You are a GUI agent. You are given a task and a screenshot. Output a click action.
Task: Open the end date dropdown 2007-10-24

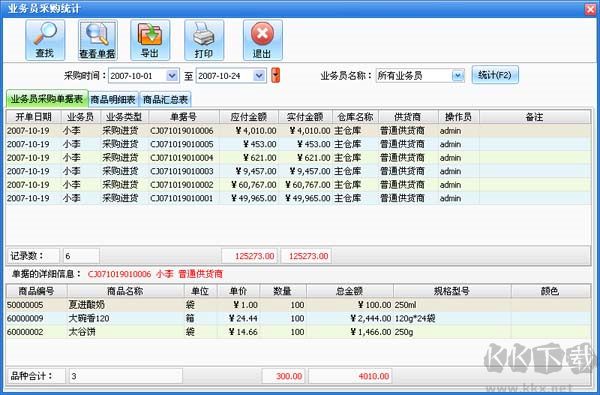pos(259,75)
